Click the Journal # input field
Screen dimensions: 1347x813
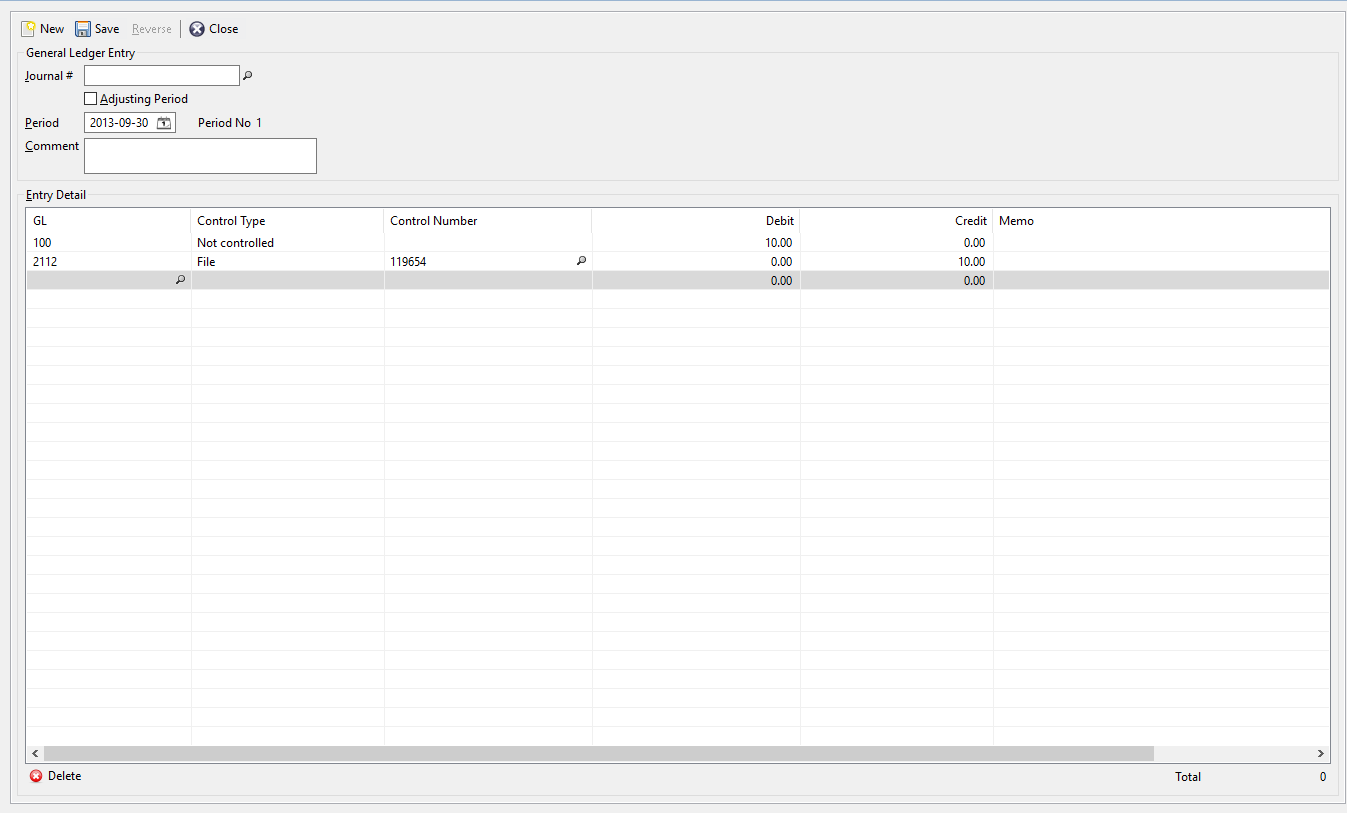(x=162, y=75)
